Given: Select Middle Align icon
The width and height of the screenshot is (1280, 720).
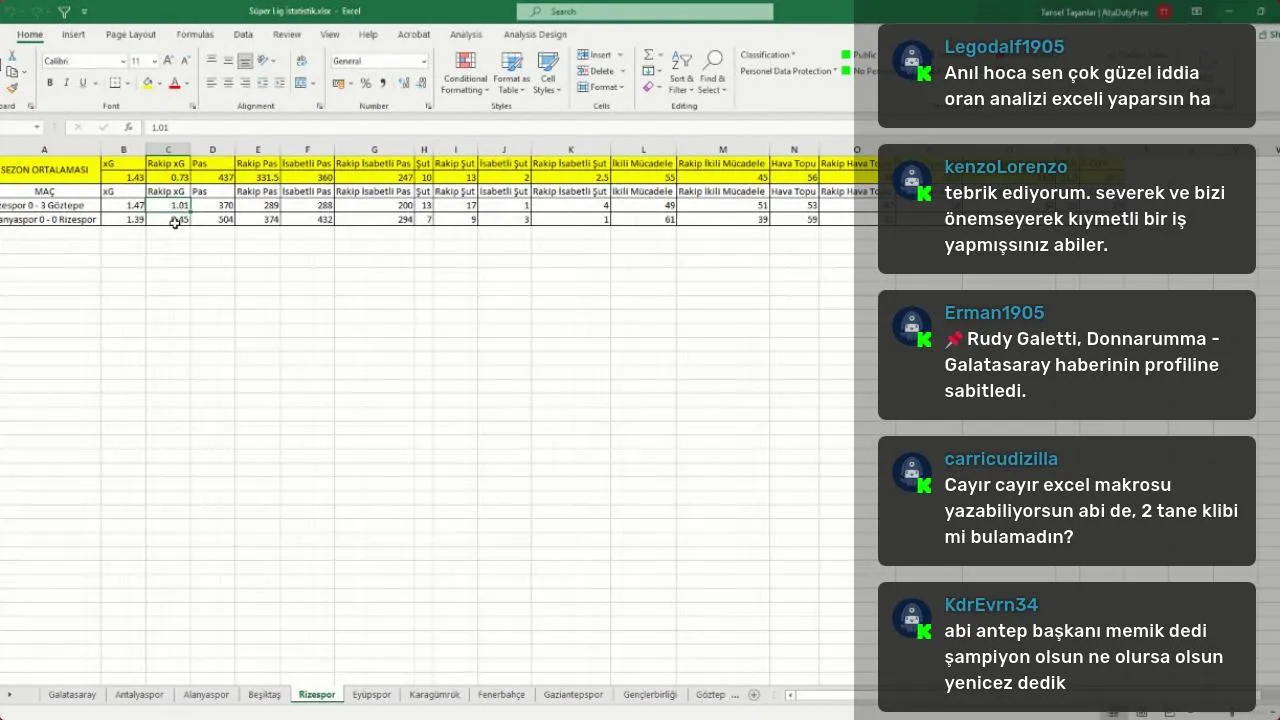Looking at the screenshot, I should click(x=229, y=61).
